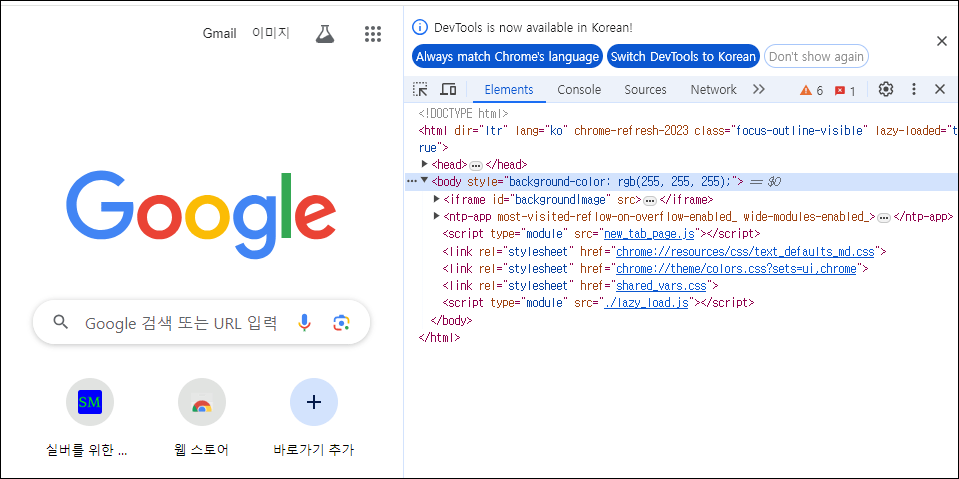Click the rgb(255, 255, 255) style value
The image size is (959, 479).
point(672,181)
